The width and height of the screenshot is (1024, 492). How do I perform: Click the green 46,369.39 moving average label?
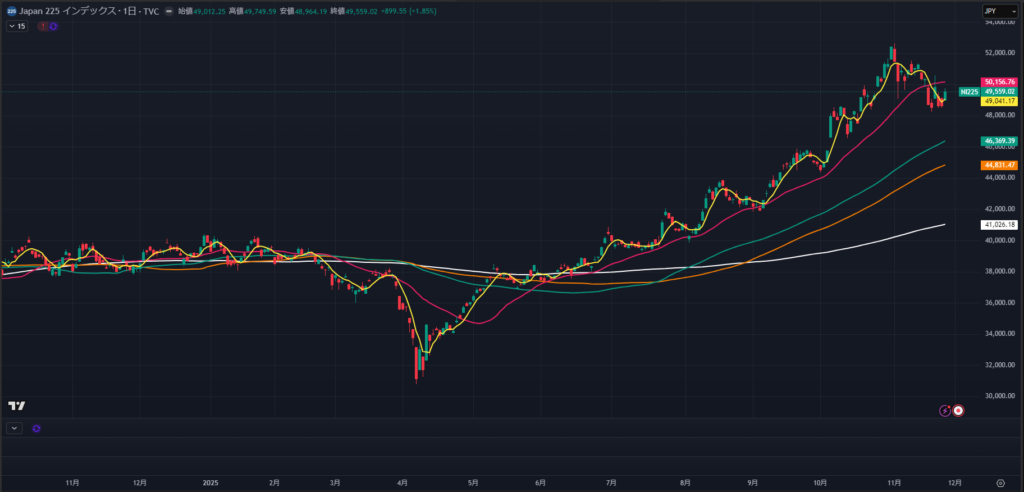pyautogui.click(x=1000, y=142)
